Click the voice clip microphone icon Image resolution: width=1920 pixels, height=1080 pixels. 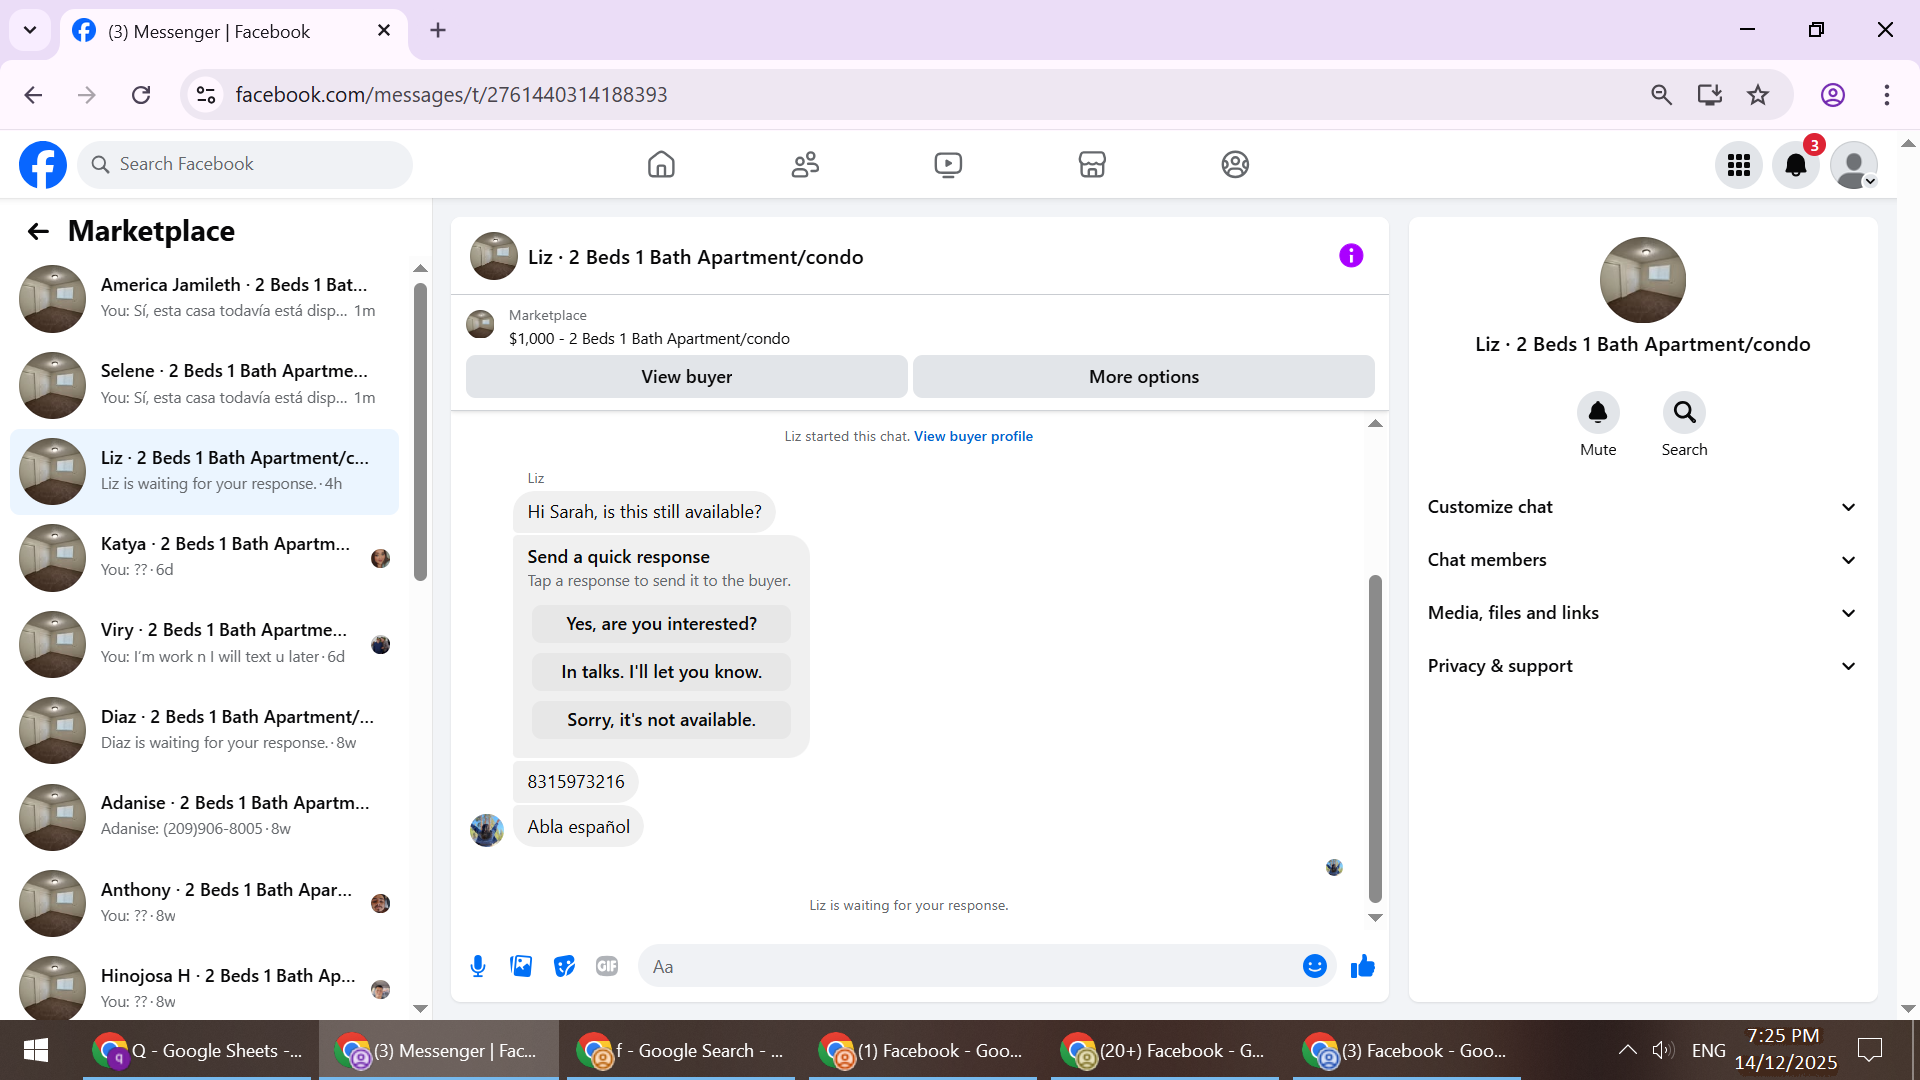point(478,966)
